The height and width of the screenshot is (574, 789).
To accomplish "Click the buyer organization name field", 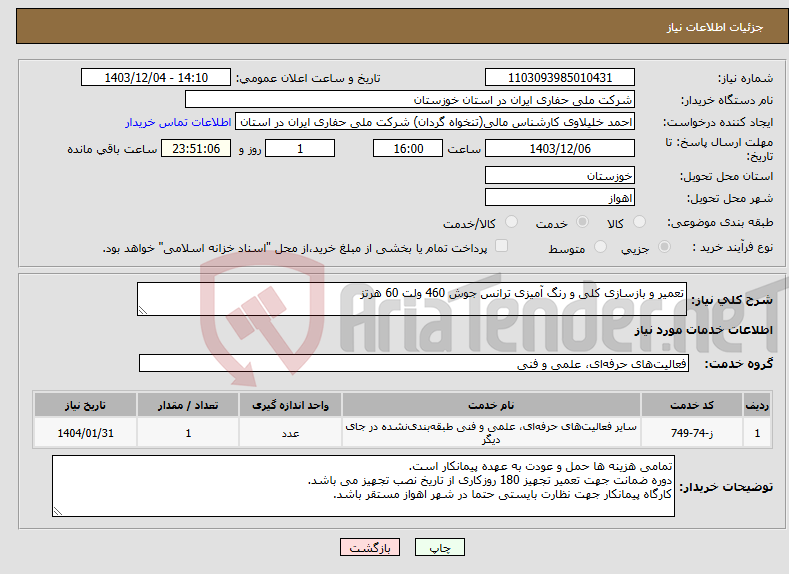I will [410, 100].
